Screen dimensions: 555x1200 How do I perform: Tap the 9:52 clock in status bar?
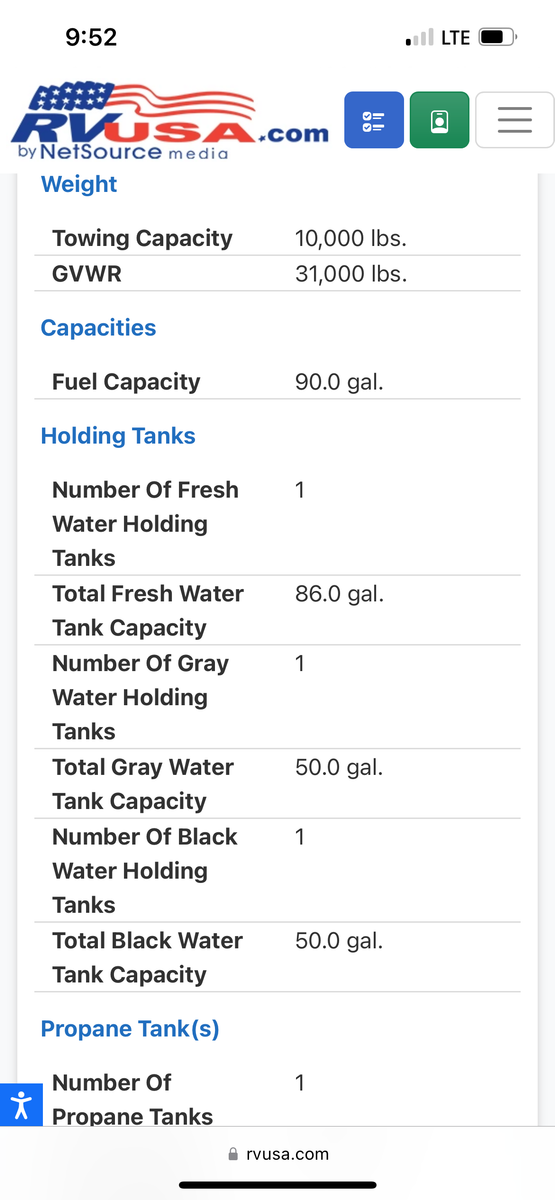(91, 38)
